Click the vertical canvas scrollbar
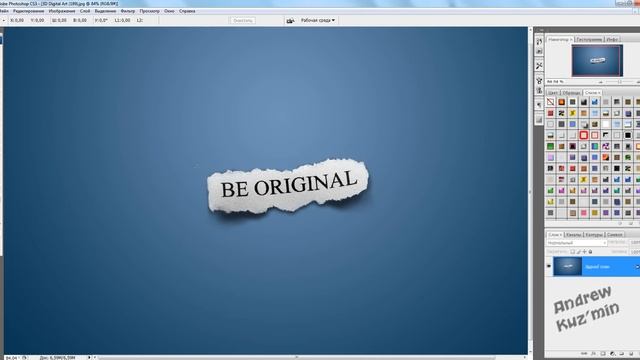Screen dimensions: 640x360 [530, 191]
